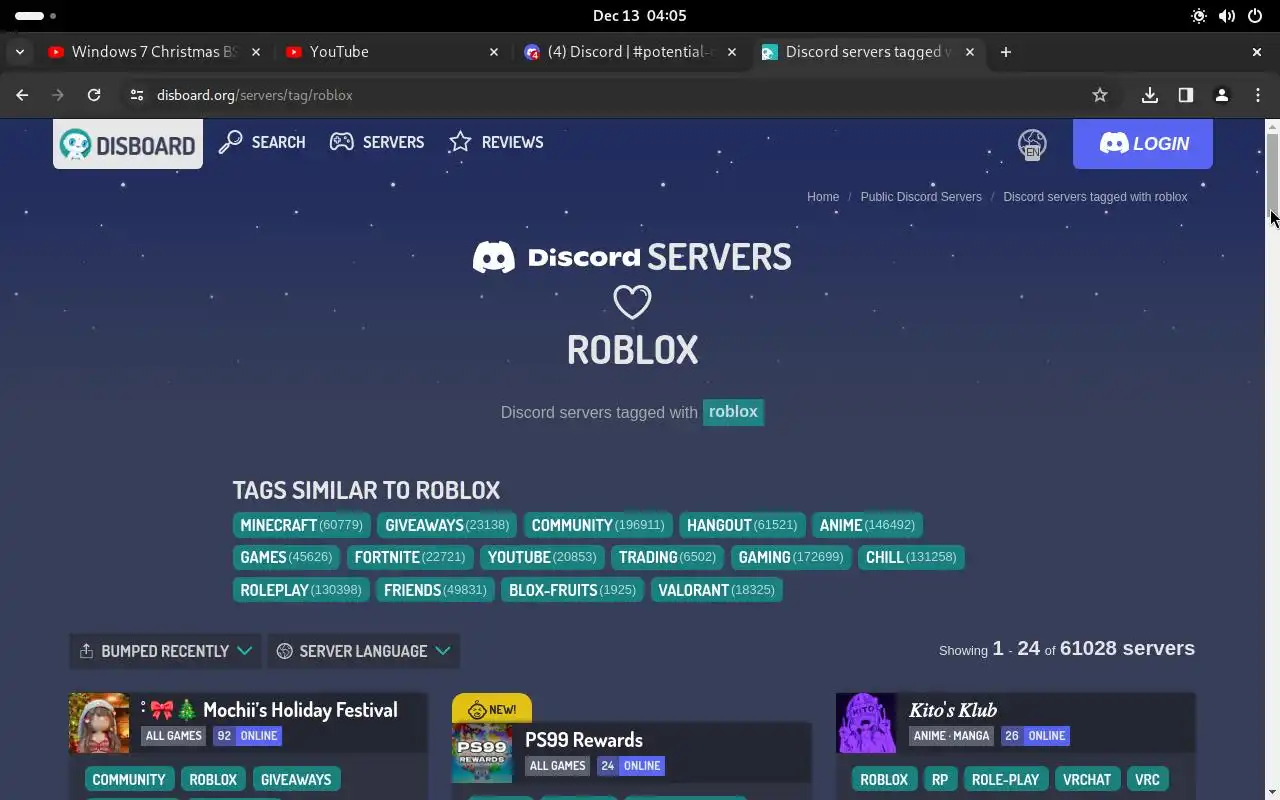This screenshot has width=1280, height=800.
Task: Click the DISBOARD logo
Action: pos(128,144)
